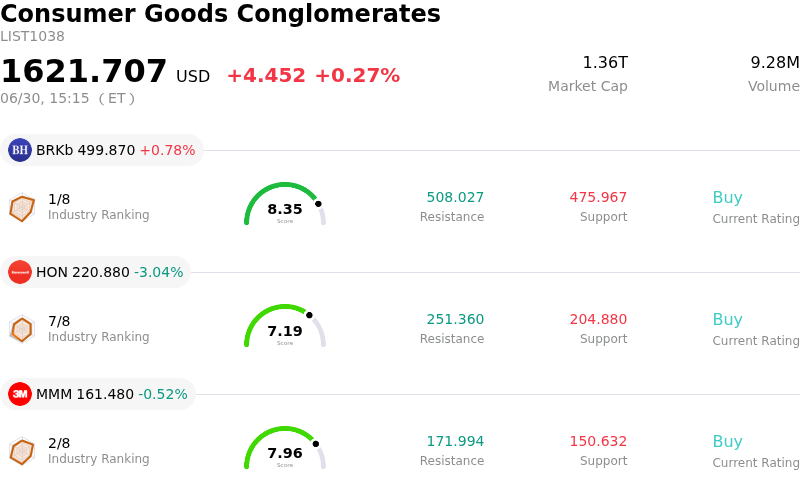The width and height of the screenshot is (800, 488).
Task: Click the radar chart icon beside 2/8 ranking
Action: click(x=22, y=452)
